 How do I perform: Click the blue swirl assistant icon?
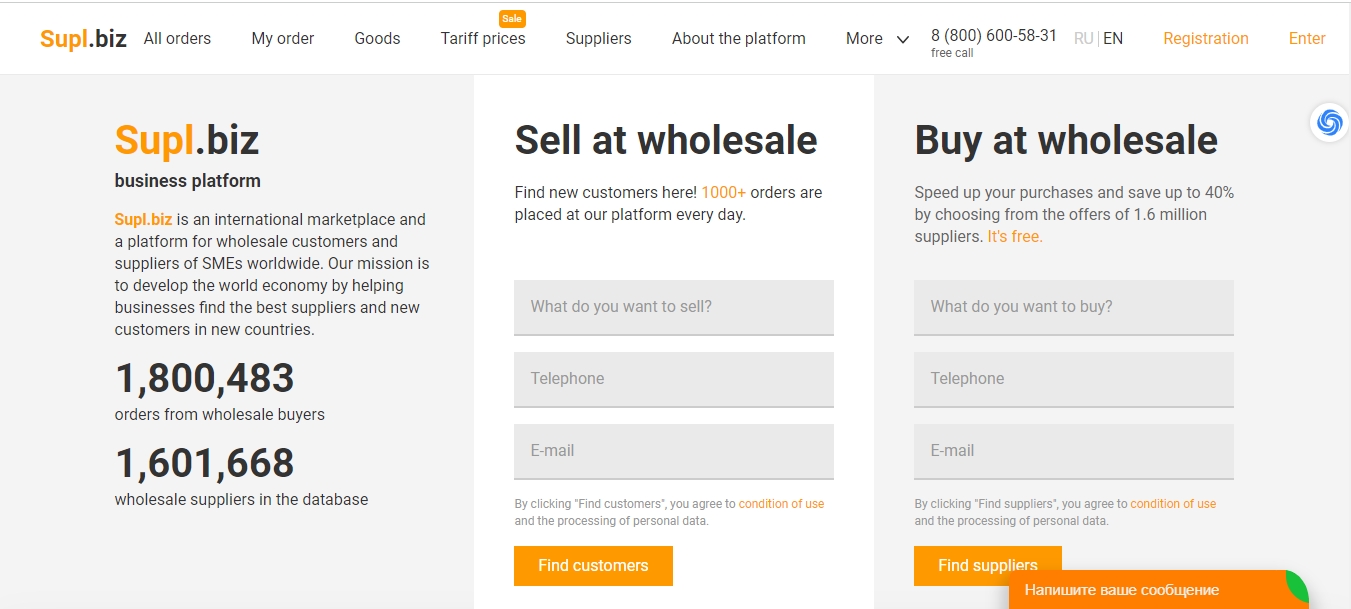point(1329,122)
